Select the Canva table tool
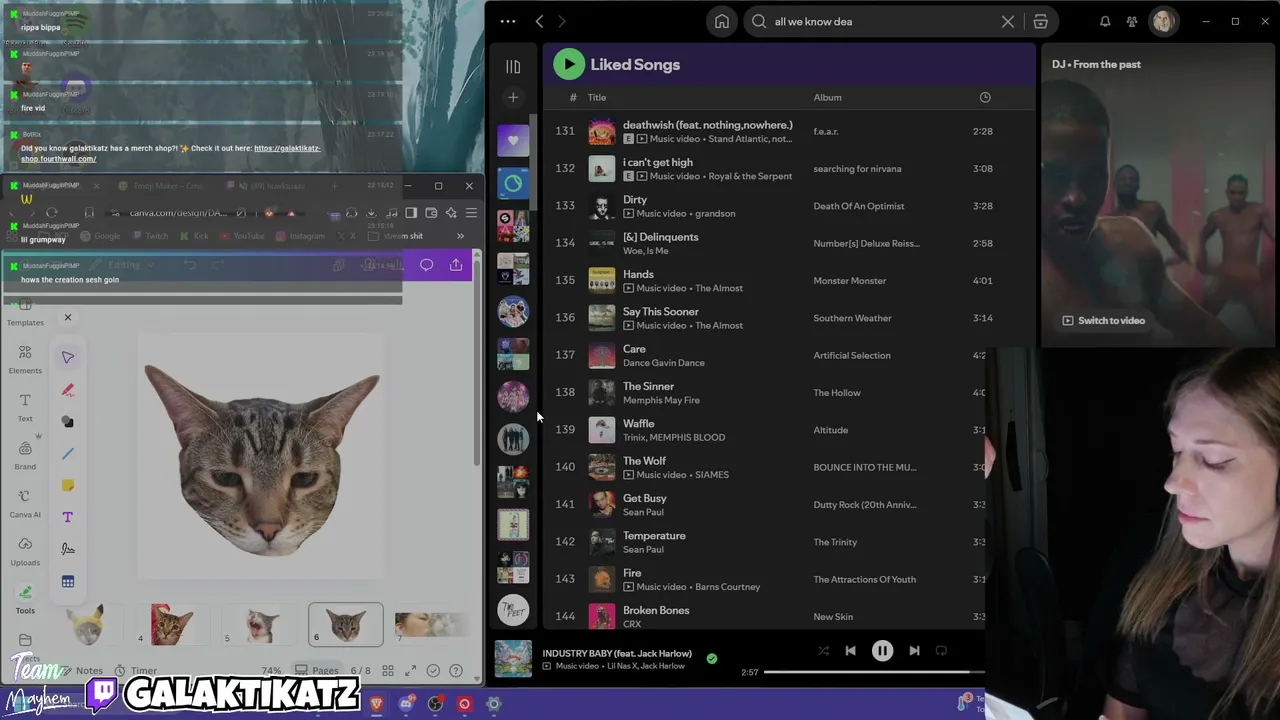The image size is (1280, 720). 68,581
